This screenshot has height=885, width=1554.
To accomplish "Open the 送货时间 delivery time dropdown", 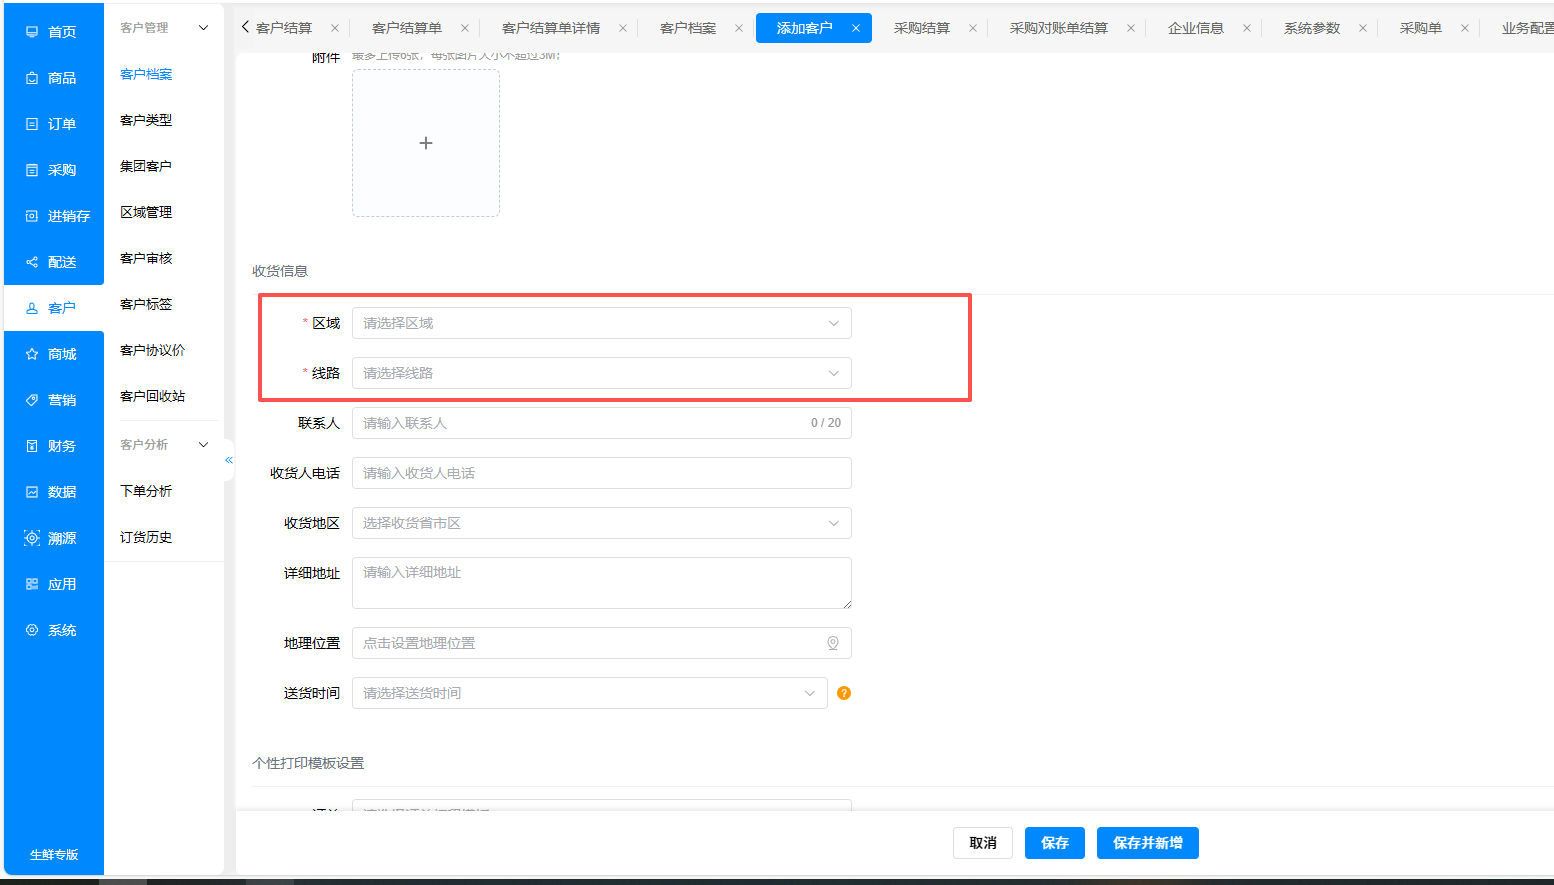I will coord(590,693).
